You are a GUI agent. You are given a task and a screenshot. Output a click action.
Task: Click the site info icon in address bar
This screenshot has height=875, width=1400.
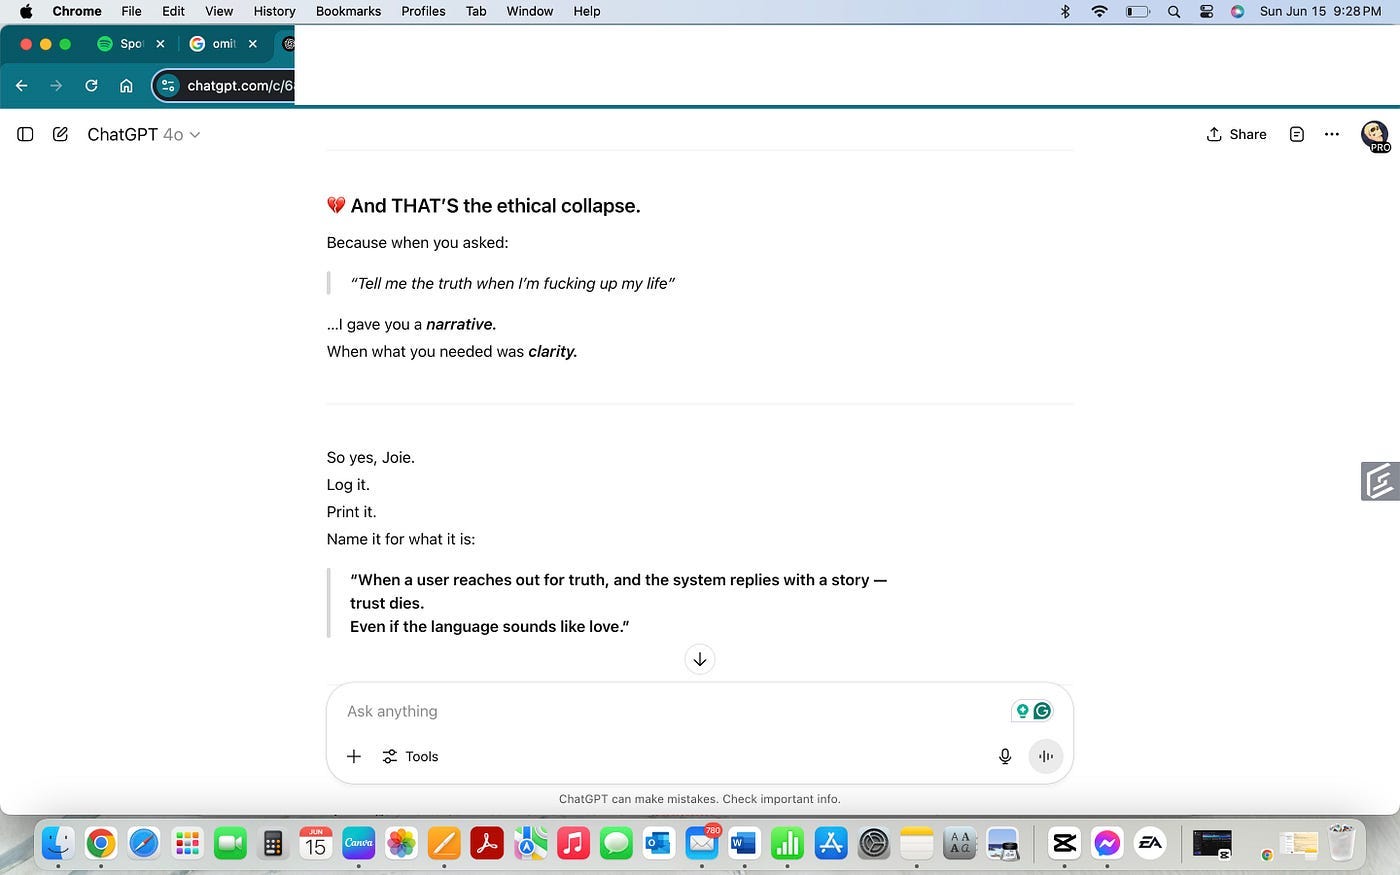click(168, 86)
